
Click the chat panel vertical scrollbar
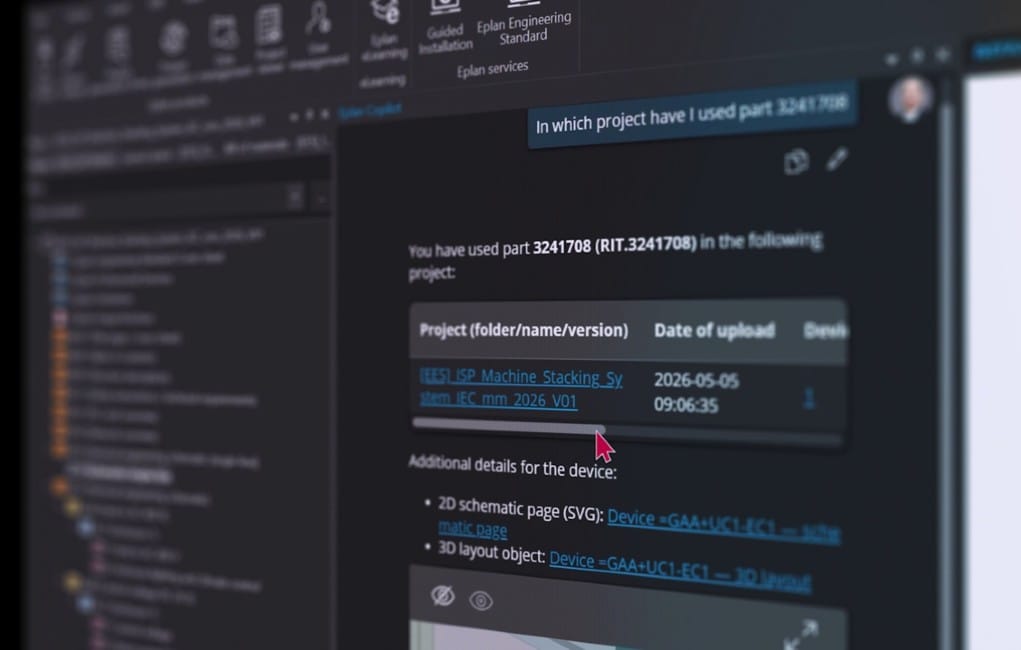pyautogui.click(x=948, y=365)
